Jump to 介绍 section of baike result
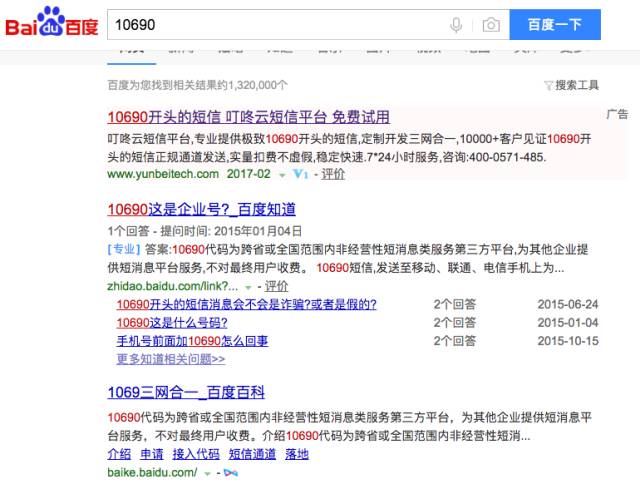Screen dimensions: 640x489 coord(119,454)
